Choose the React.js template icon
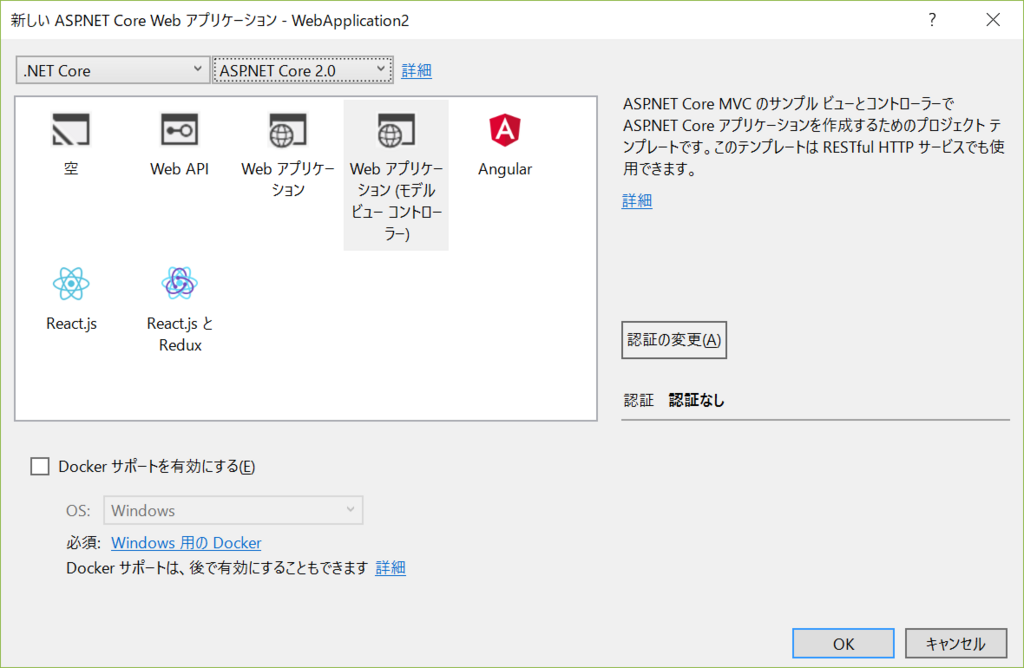Screen dimensions: 1024x668 71,283
